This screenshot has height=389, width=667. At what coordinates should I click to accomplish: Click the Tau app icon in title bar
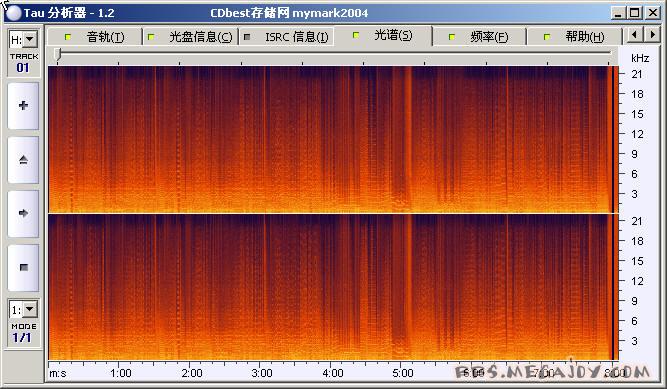[14, 13]
